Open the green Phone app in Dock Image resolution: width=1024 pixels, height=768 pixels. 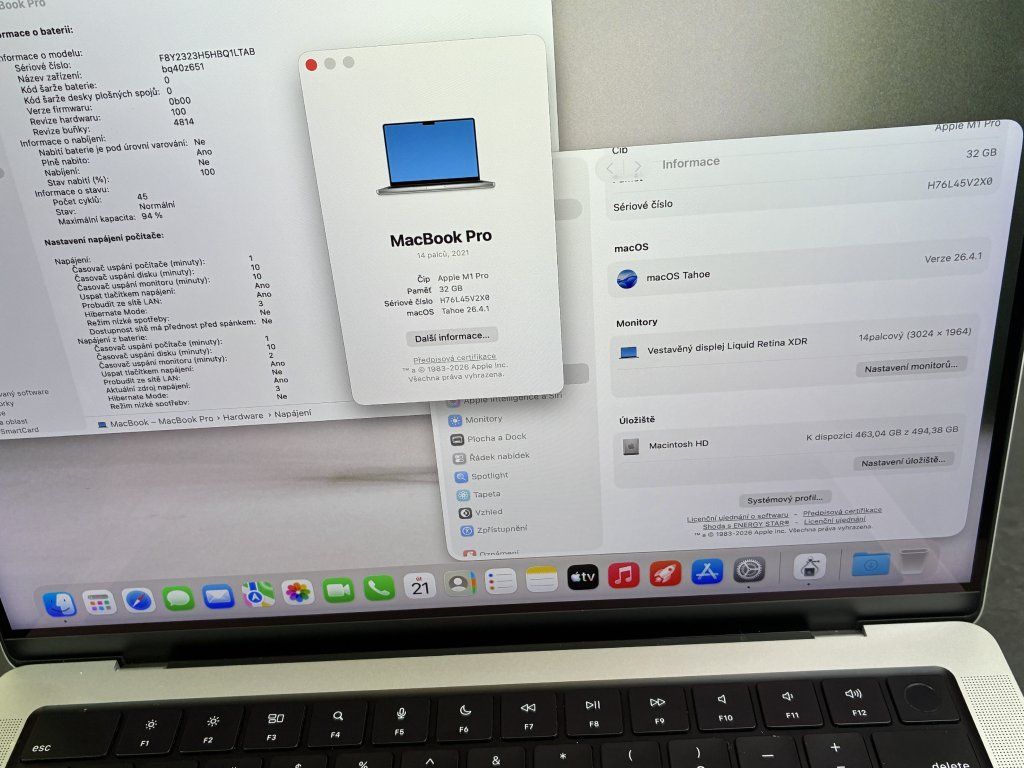(379, 588)
